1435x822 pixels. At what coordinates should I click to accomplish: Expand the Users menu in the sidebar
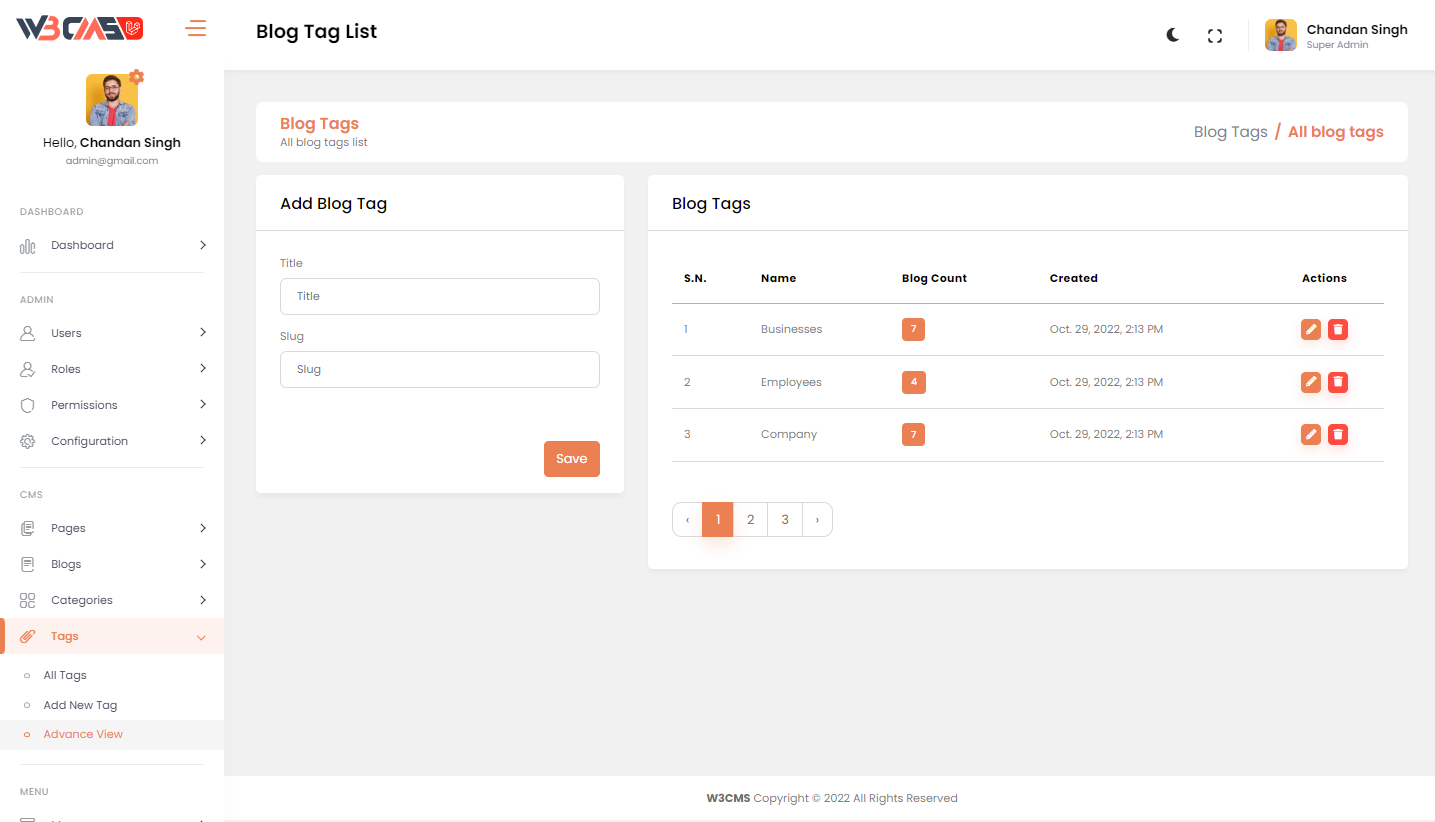pos(112,333)
